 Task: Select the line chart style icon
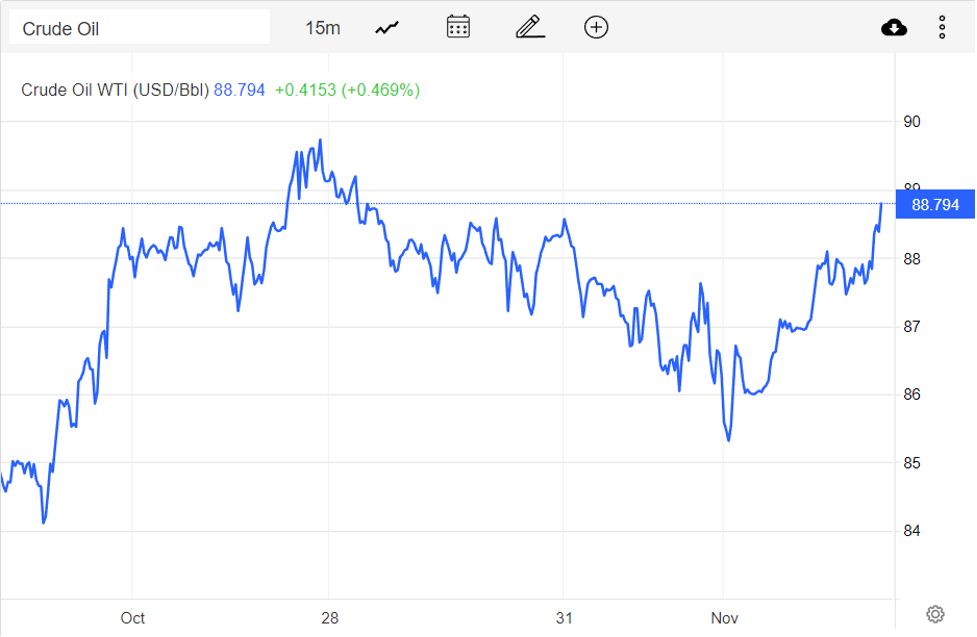(x=385, y=27)
